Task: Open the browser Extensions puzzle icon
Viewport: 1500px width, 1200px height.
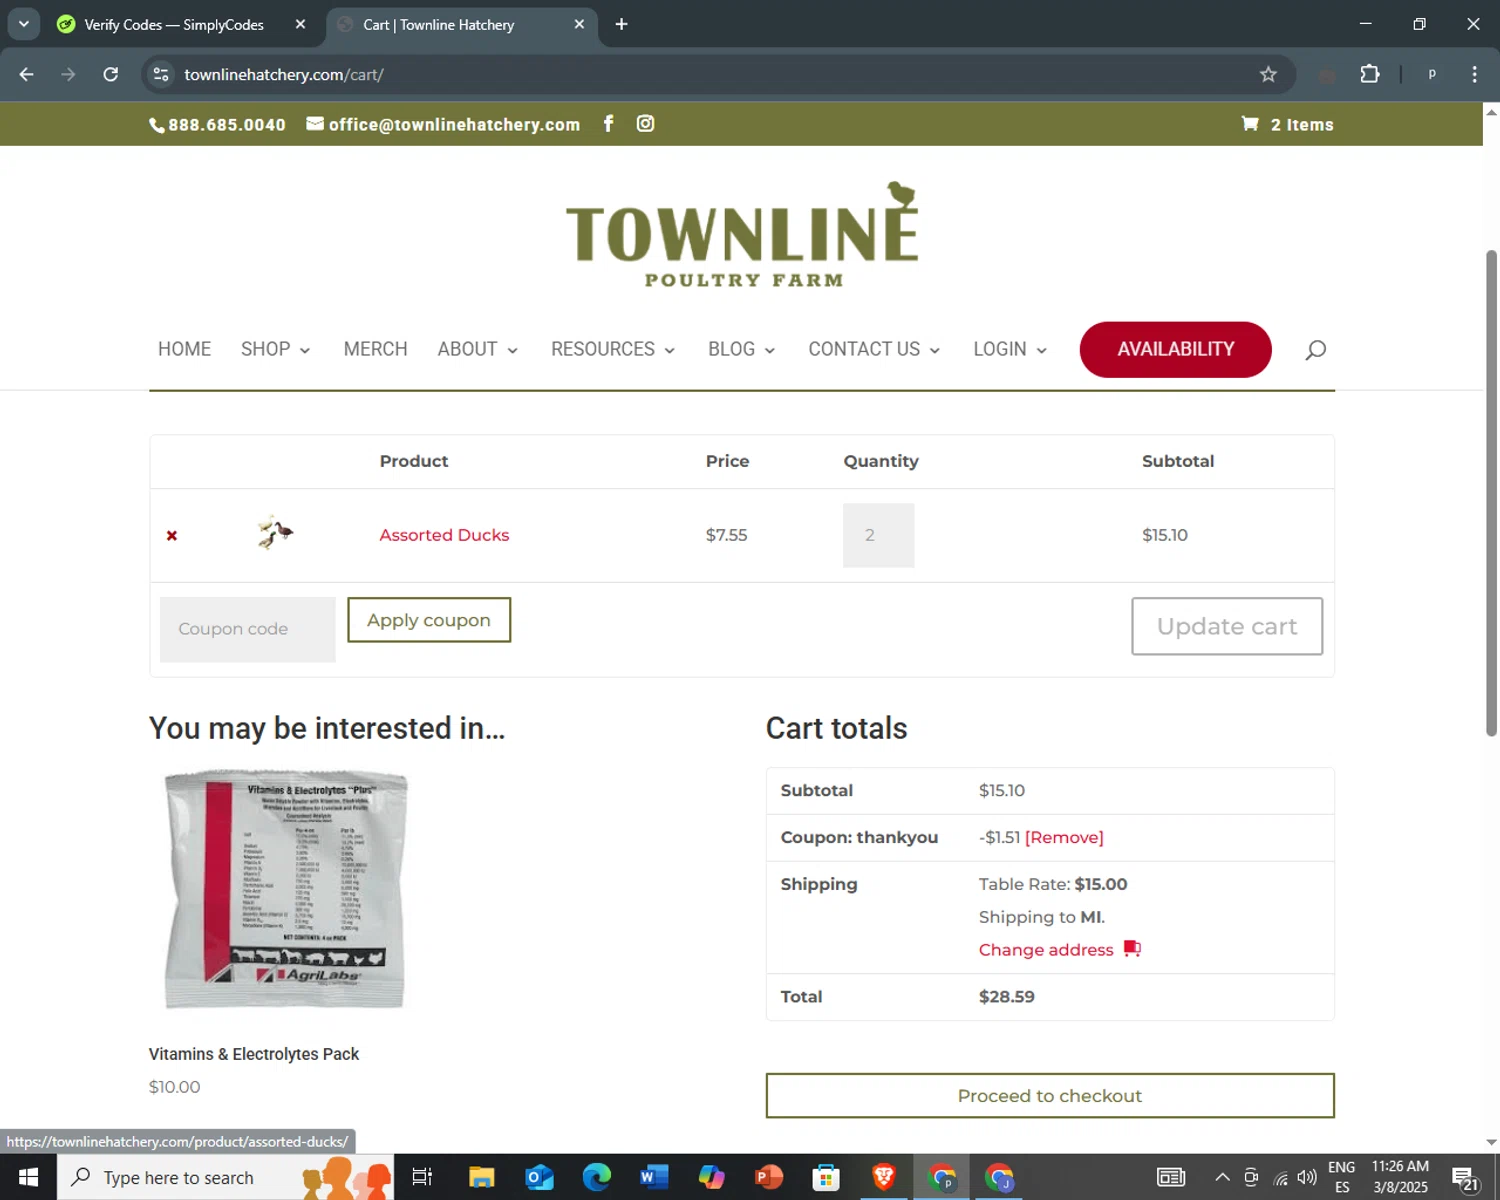Action: [1370, 74]
